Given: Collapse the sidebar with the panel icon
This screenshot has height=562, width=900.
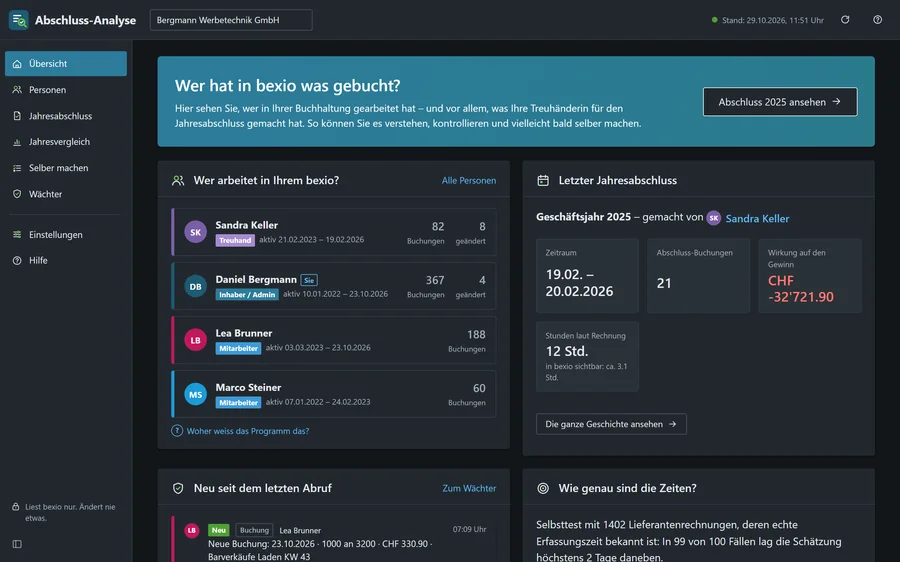Looking at the screenshot, I should coord(17,544).
